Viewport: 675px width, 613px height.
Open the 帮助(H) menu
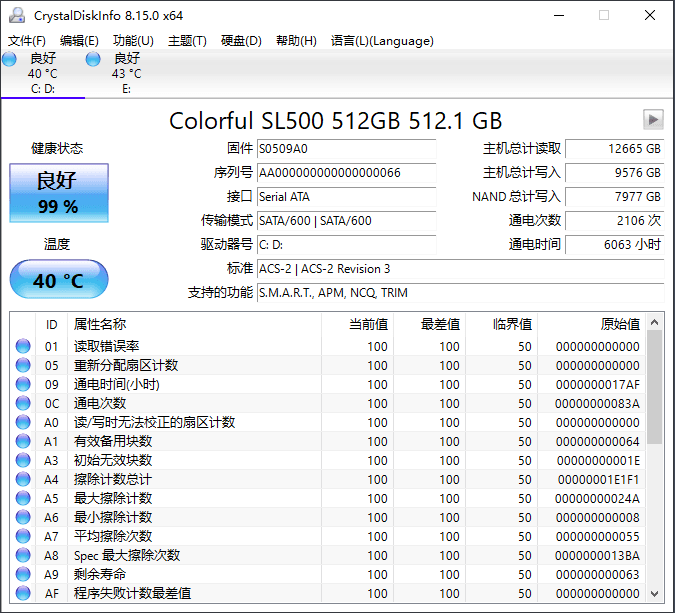296,41
